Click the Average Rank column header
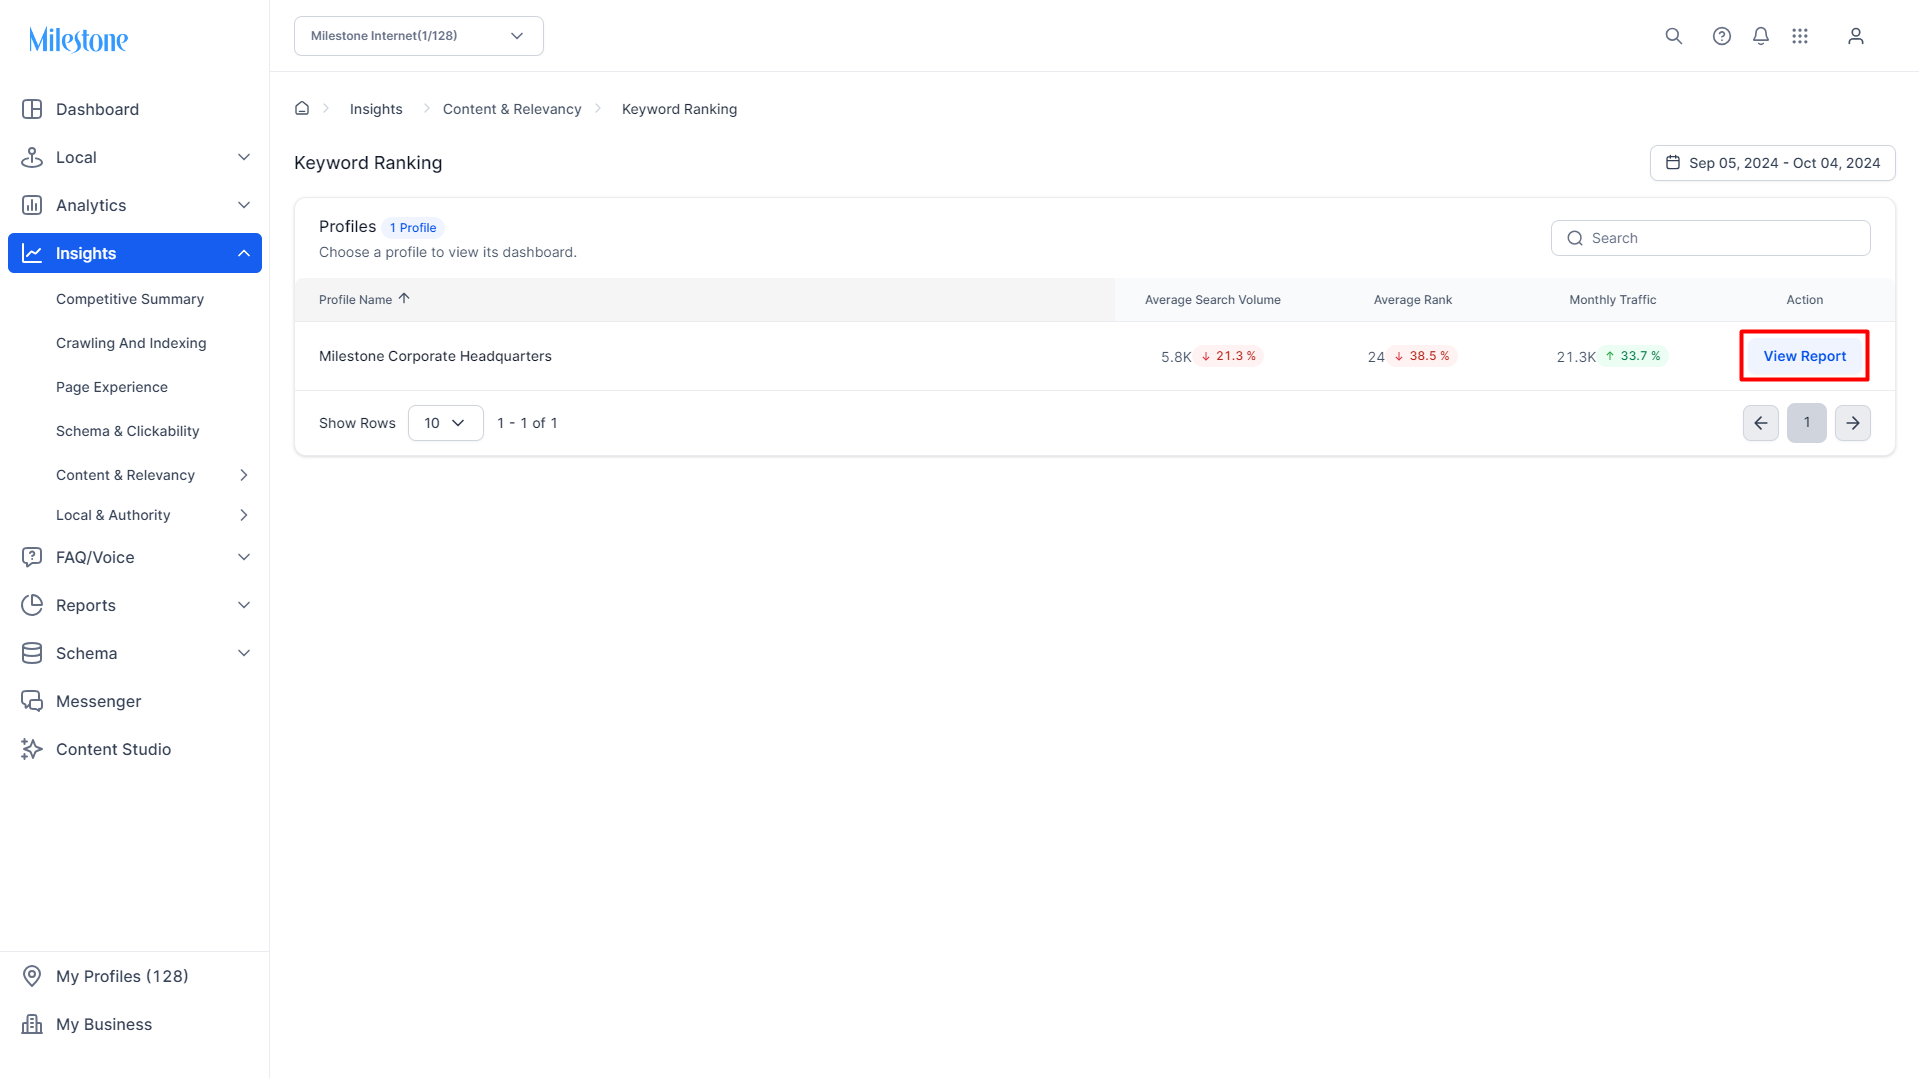1919x1078 pixels. 1413,300
